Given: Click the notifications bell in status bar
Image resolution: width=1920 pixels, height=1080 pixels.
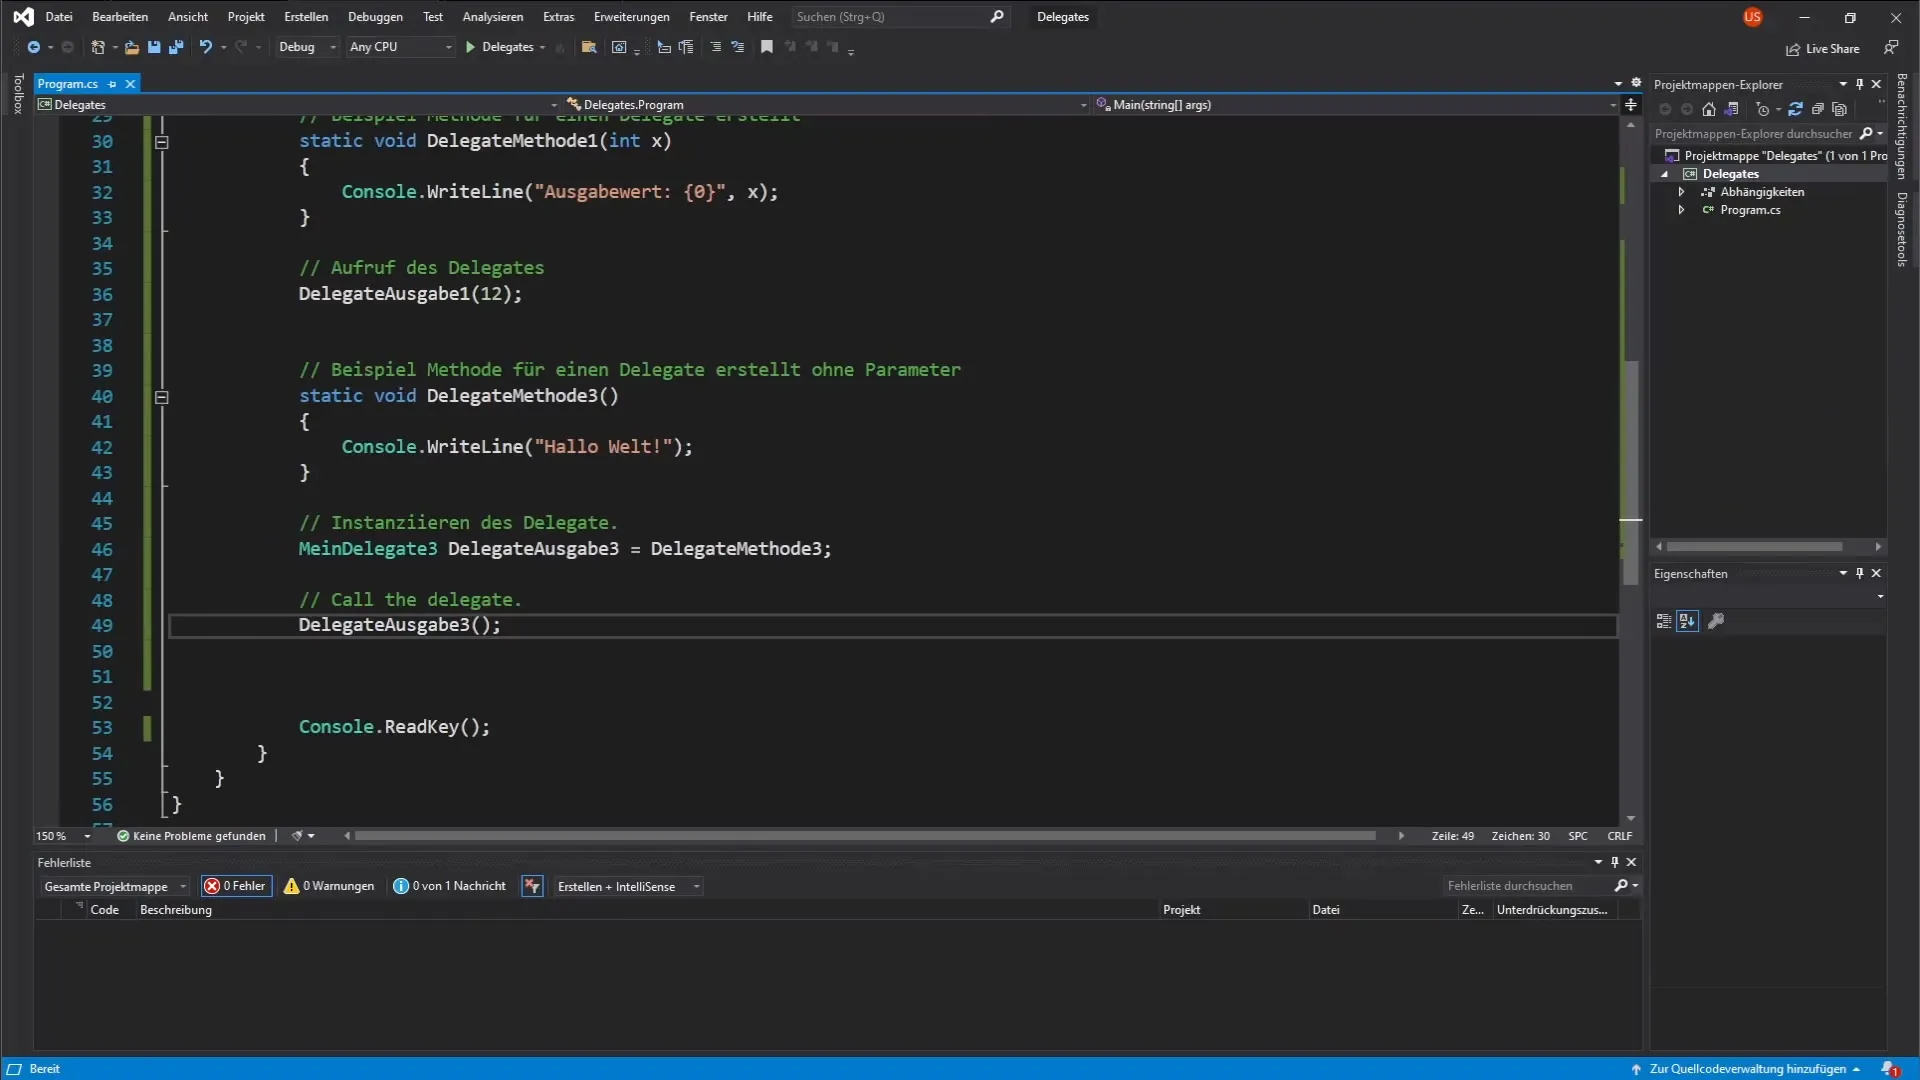Looking at the screenshot, I should pyautogui.click(x=1890, y=1069).
